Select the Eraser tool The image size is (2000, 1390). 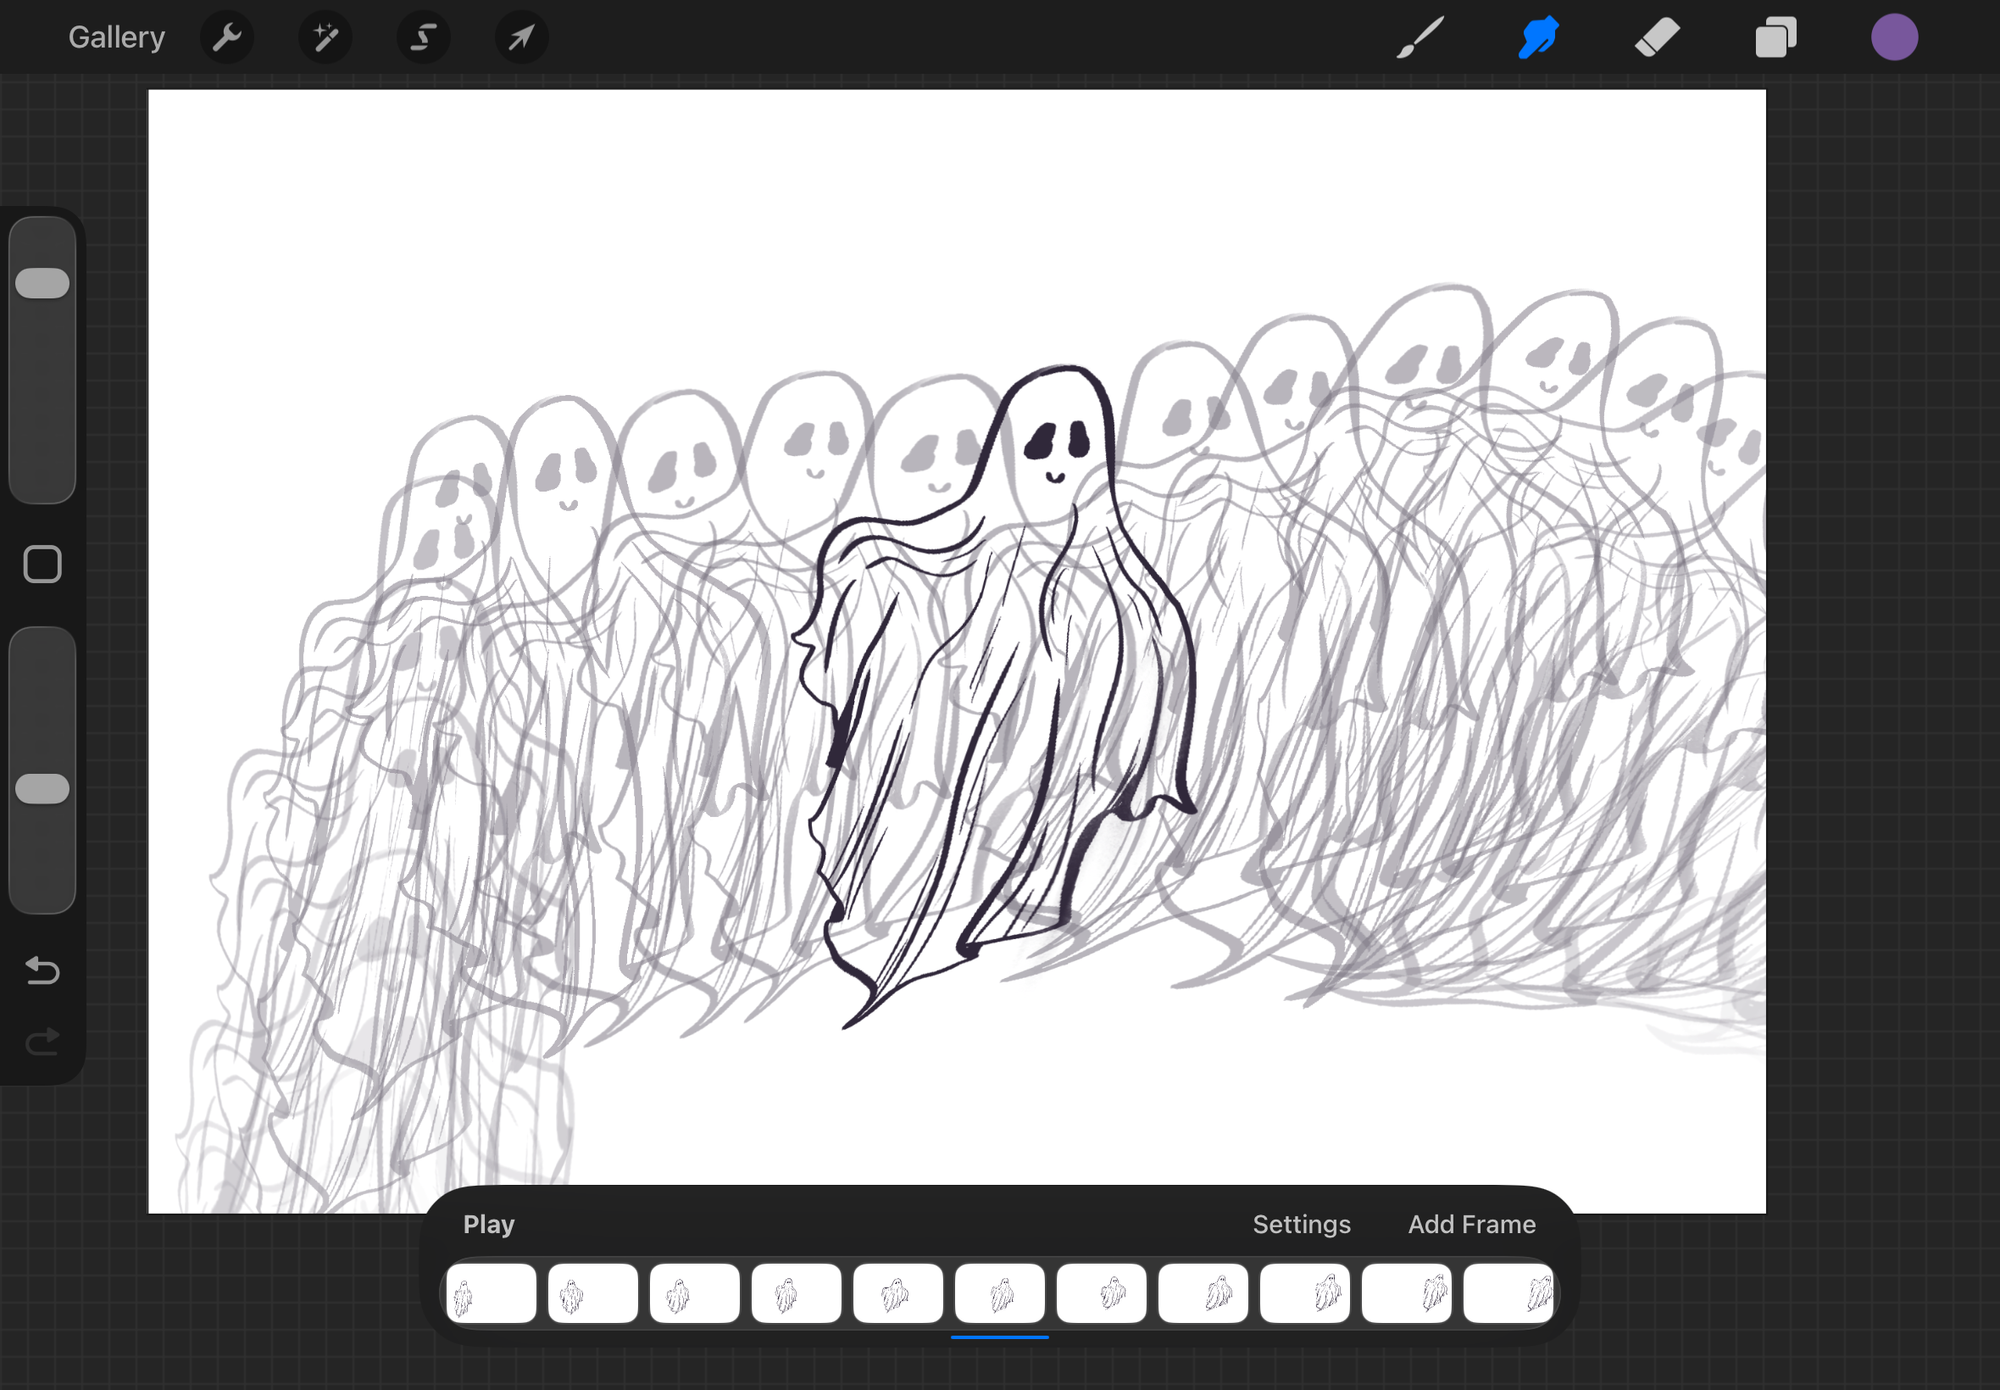click(x=1657, y=38)
